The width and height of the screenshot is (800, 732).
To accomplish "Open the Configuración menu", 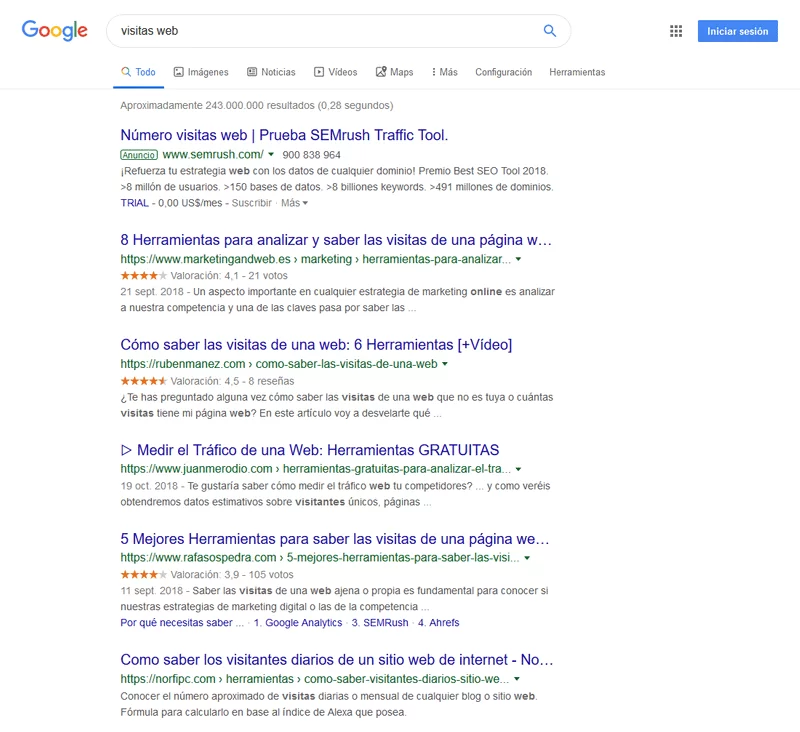I will tap(504, 72).
